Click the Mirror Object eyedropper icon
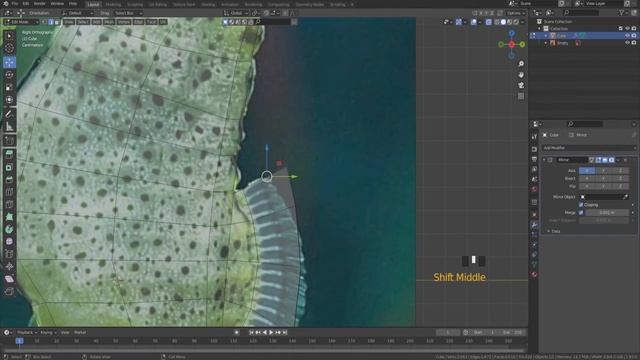 tap(625, 197)
